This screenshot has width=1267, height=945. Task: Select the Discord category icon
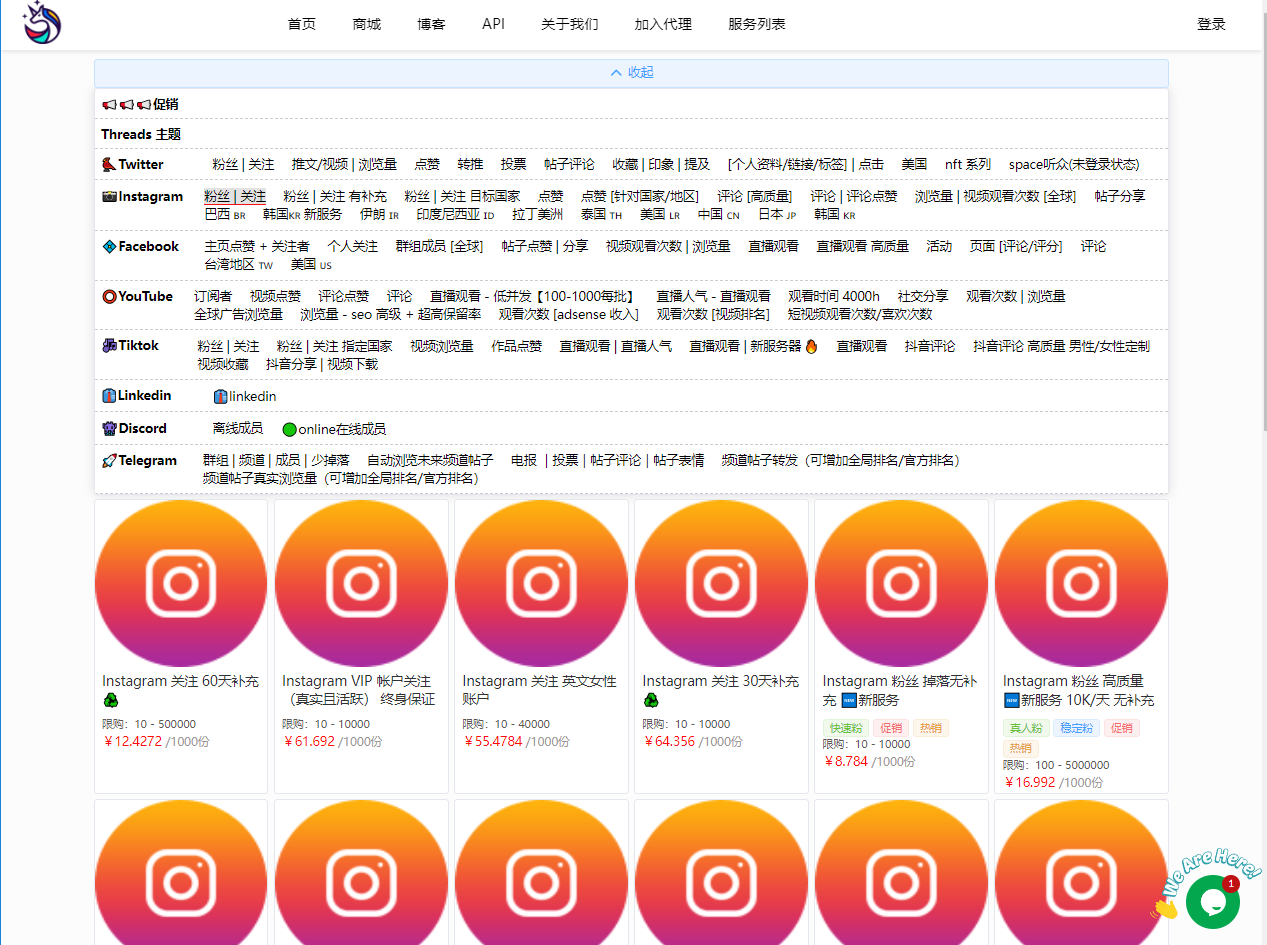click(109, 428)
